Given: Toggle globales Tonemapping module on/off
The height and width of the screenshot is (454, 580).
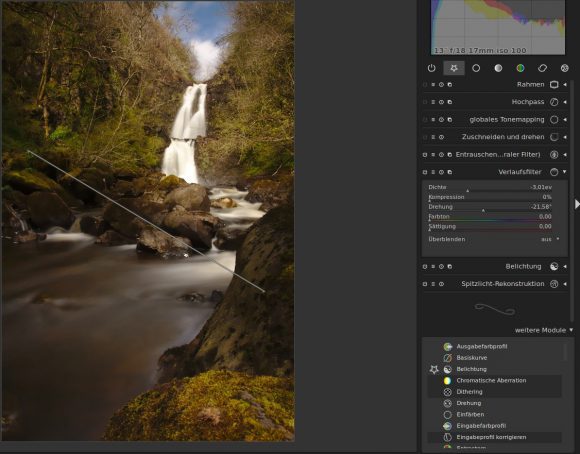Looking at the screenshot, I should tap(425, 120).
